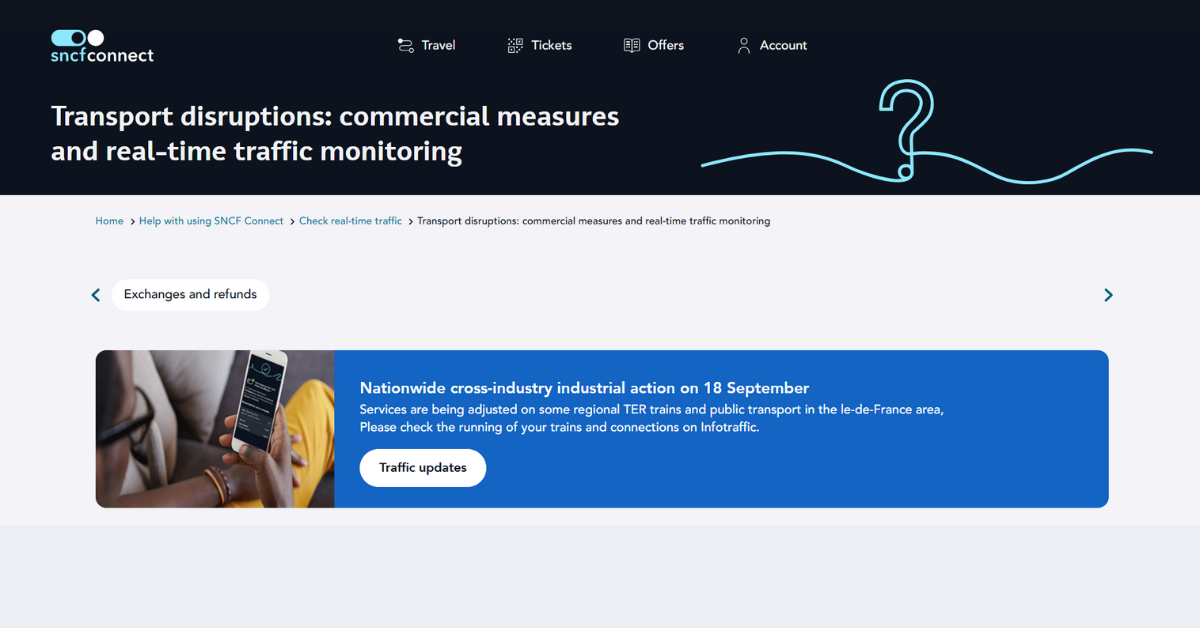Screen dimensions: 1200x628
Task: Click the right carousel chevron arrow
Action: 1108,295
